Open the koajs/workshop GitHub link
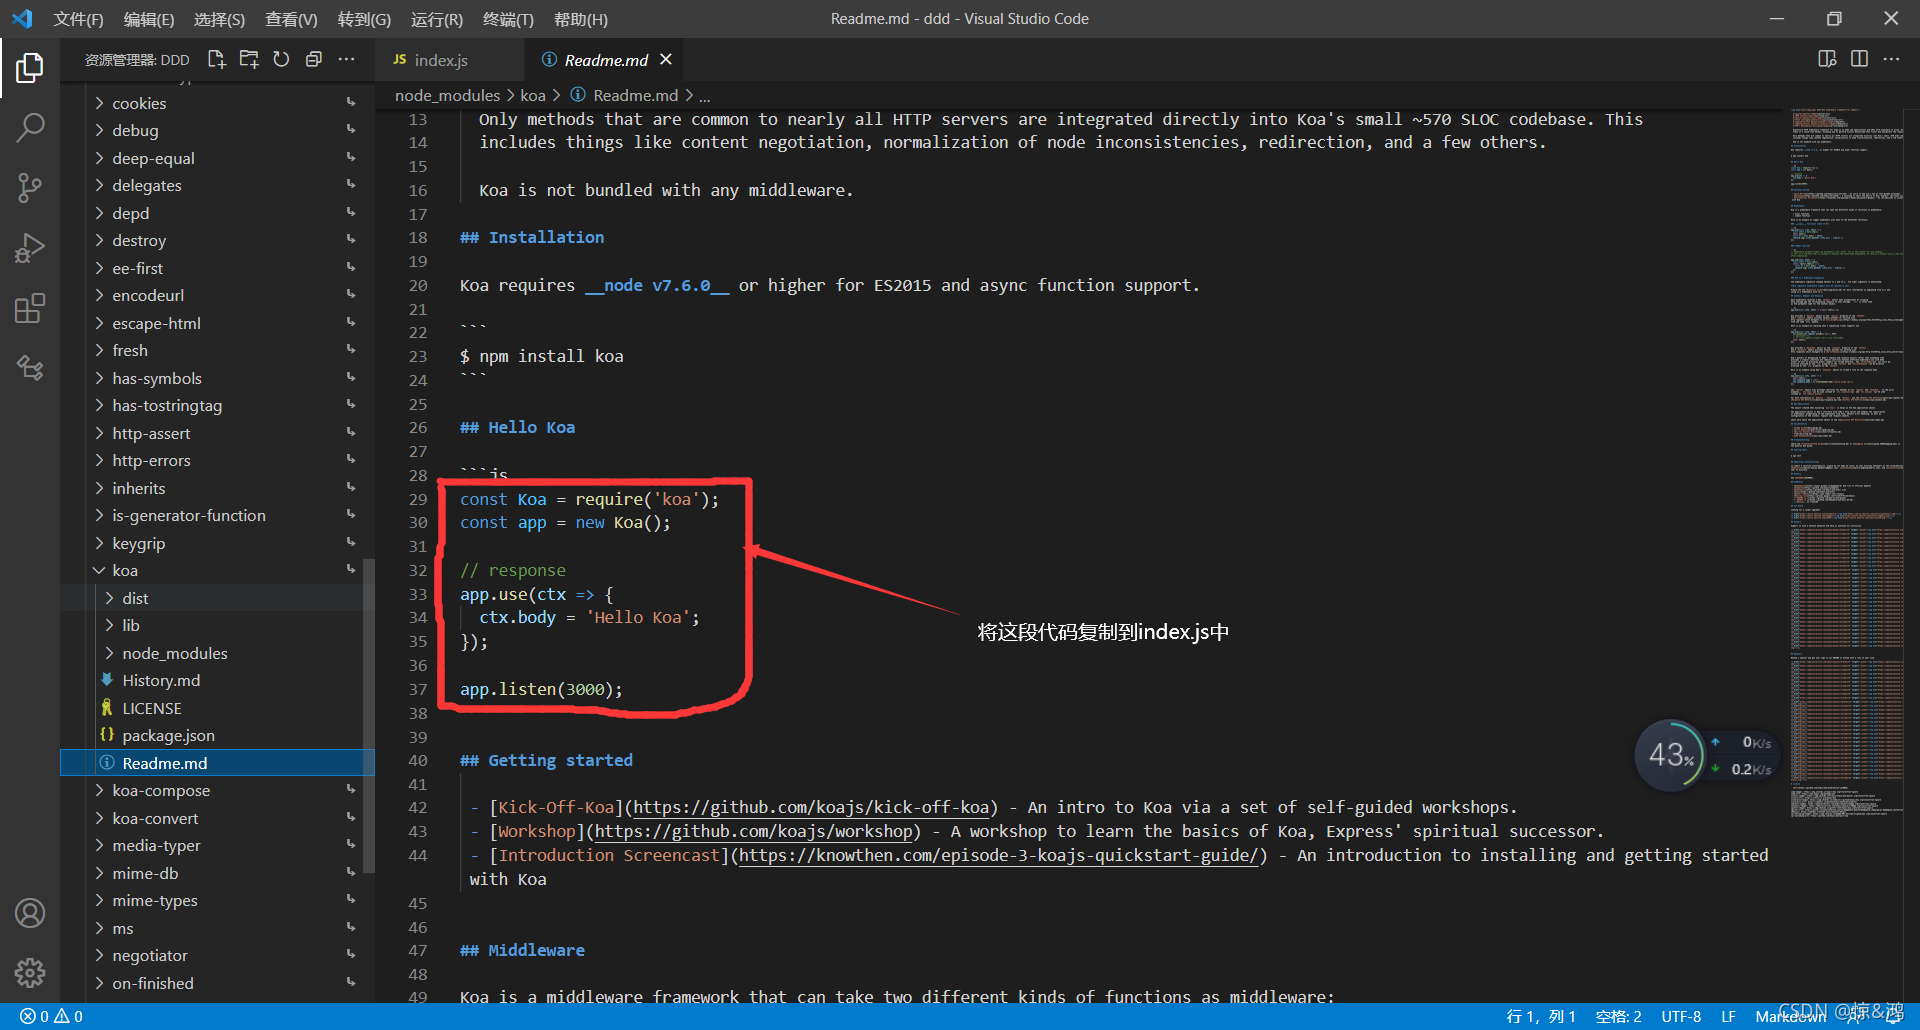The height and width of the screenshot is (1030, 1920). coord(754,831)
